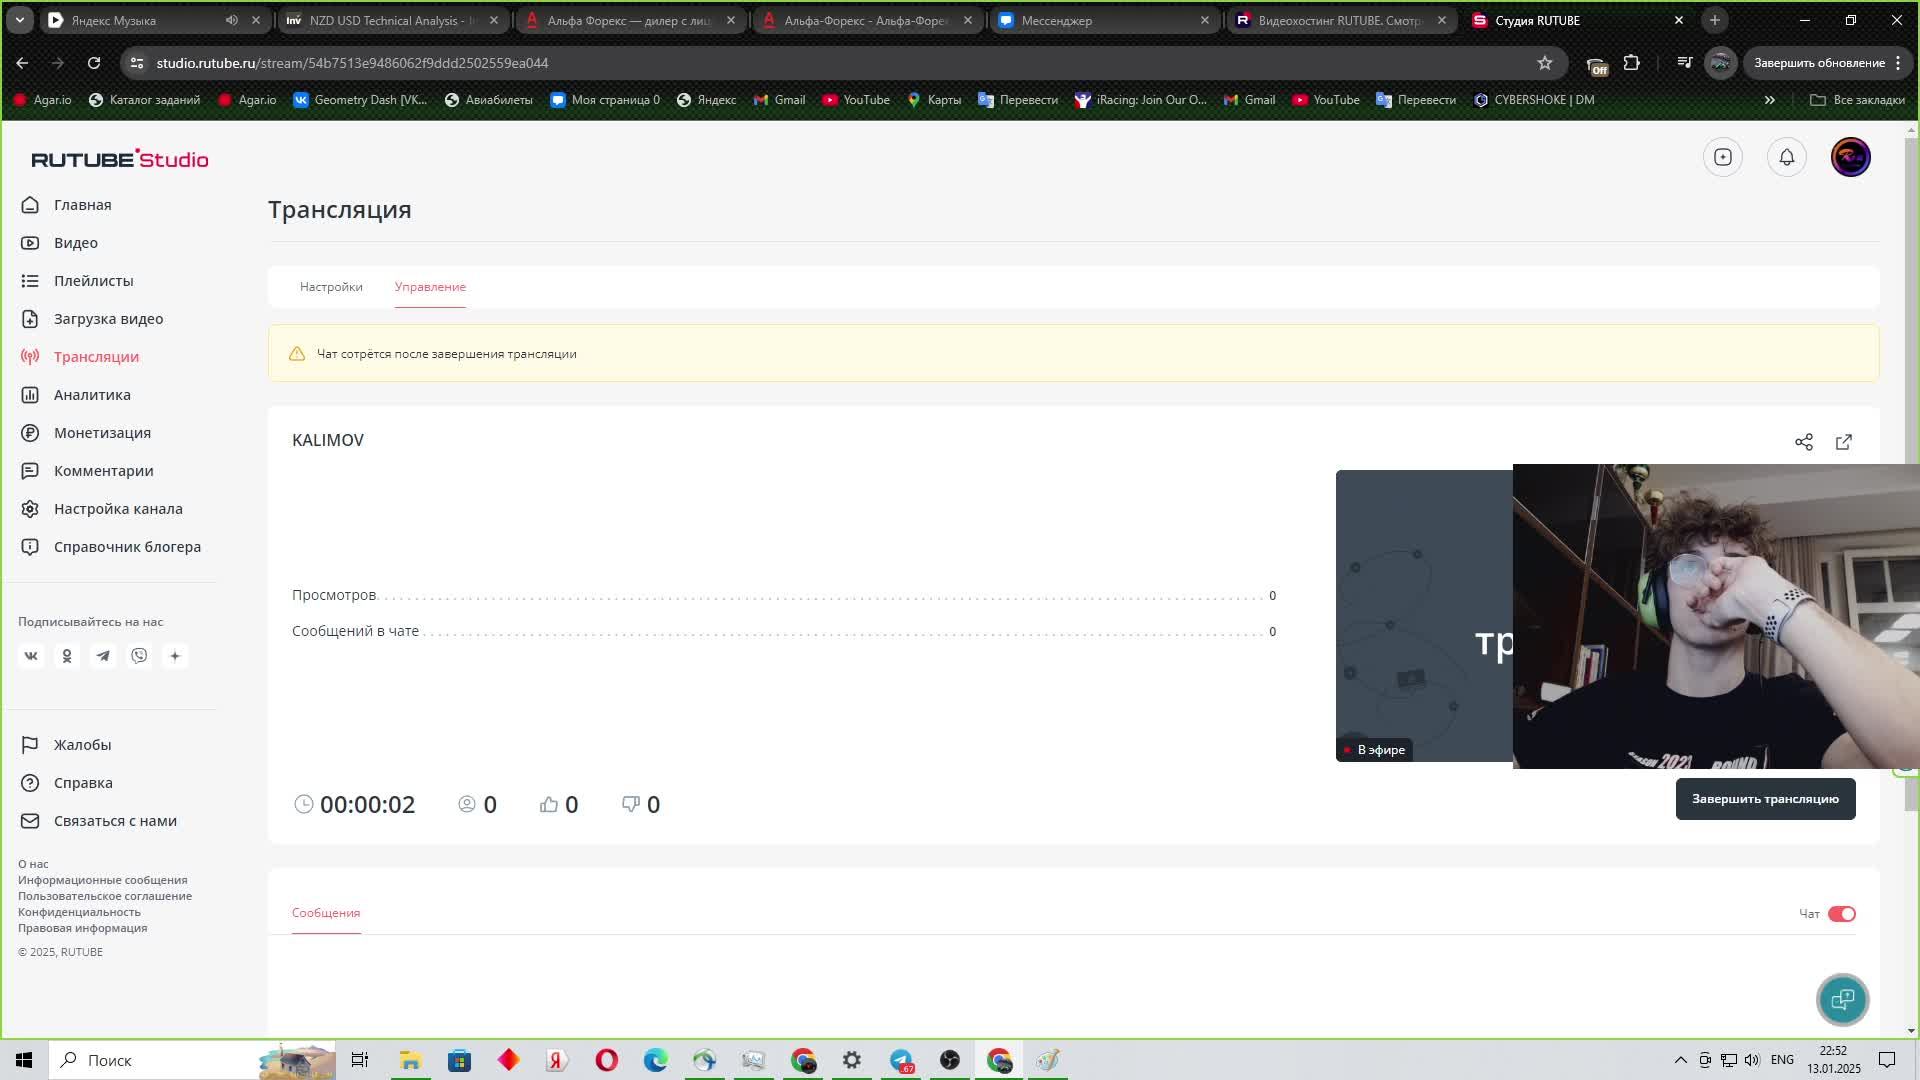Switch to NZD USD Technical Analysis tab
The height and width of the screenshot is (1080, 1920).
click(x=391, y=20)
